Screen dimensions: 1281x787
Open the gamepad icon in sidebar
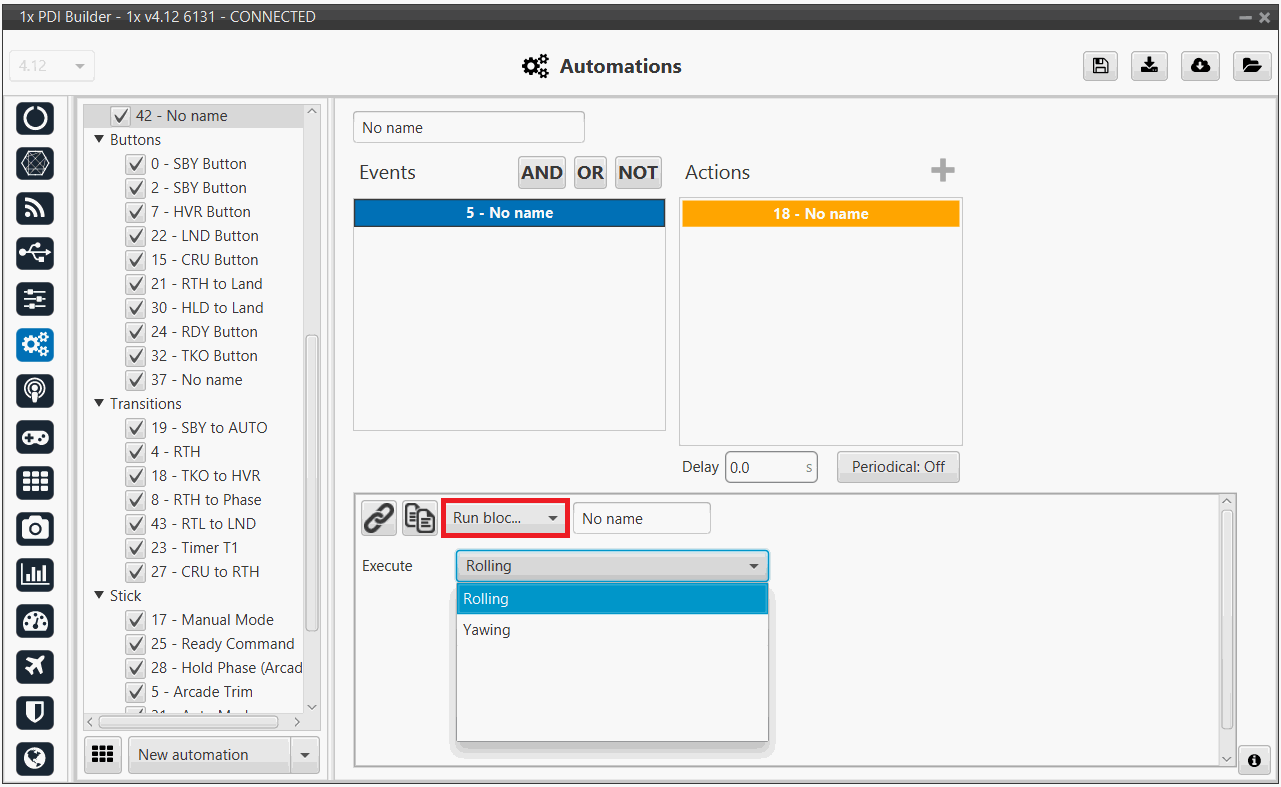(35, 436)
